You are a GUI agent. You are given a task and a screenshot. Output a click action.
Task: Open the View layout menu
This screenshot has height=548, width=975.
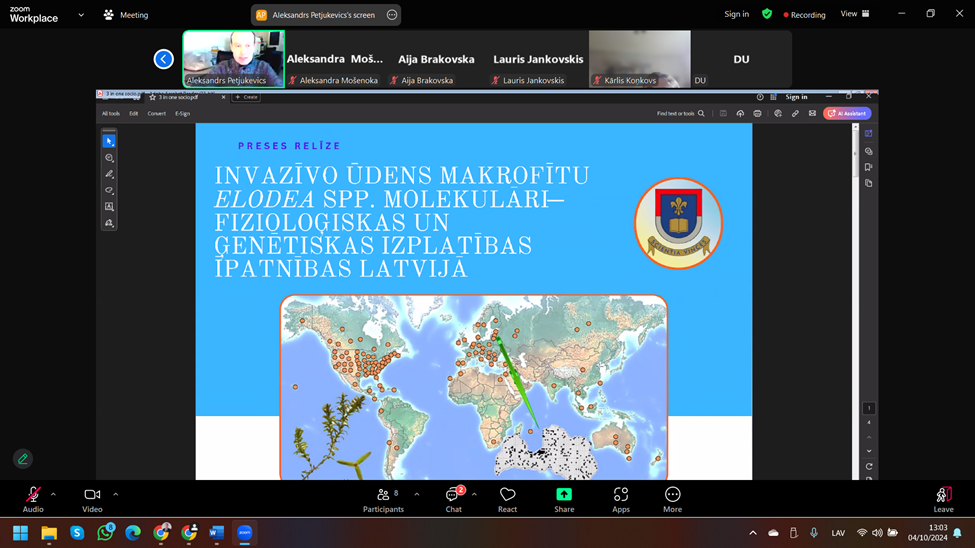[x=855, y=14]
